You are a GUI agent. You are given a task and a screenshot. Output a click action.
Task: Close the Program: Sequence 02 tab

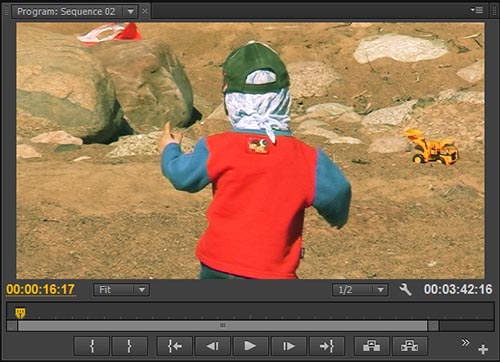tap(145, 11)
